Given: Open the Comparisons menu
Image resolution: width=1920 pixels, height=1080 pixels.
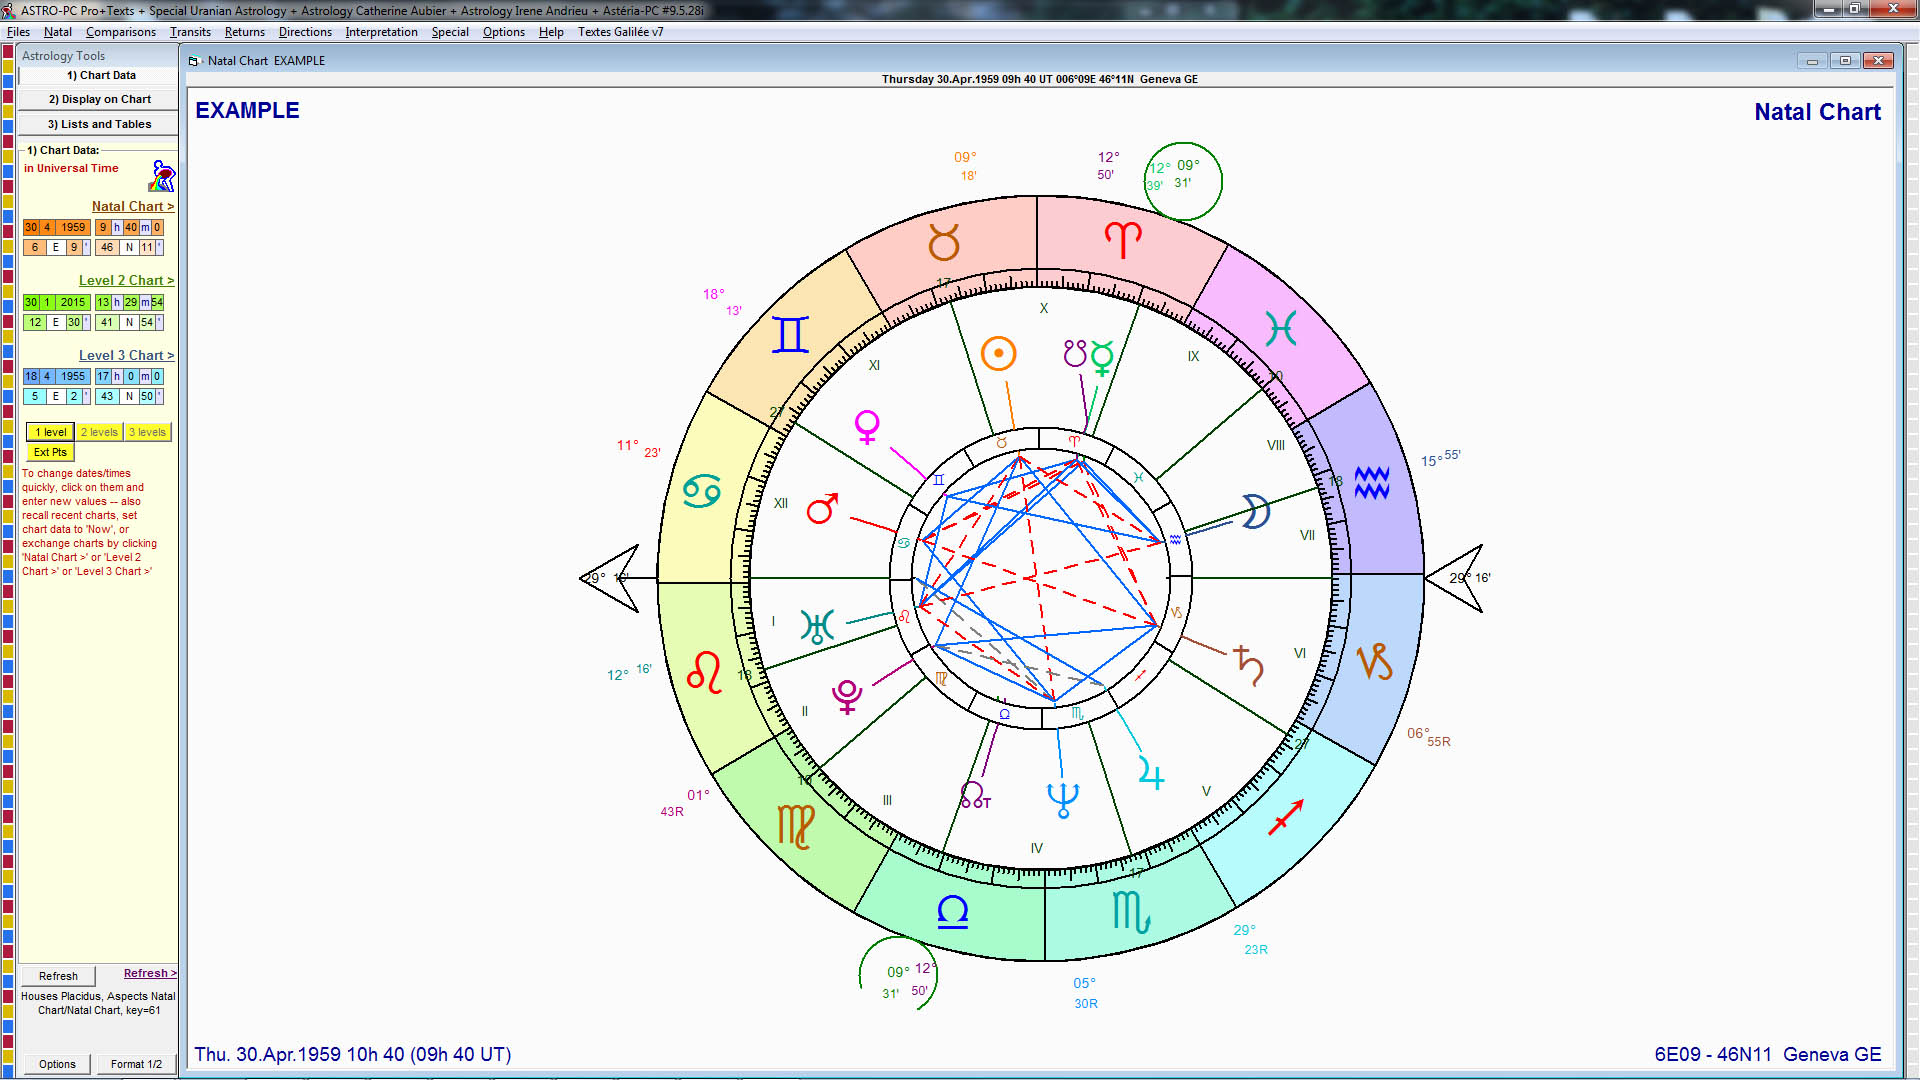Looking at the screenshot, I should click(121, 32).
